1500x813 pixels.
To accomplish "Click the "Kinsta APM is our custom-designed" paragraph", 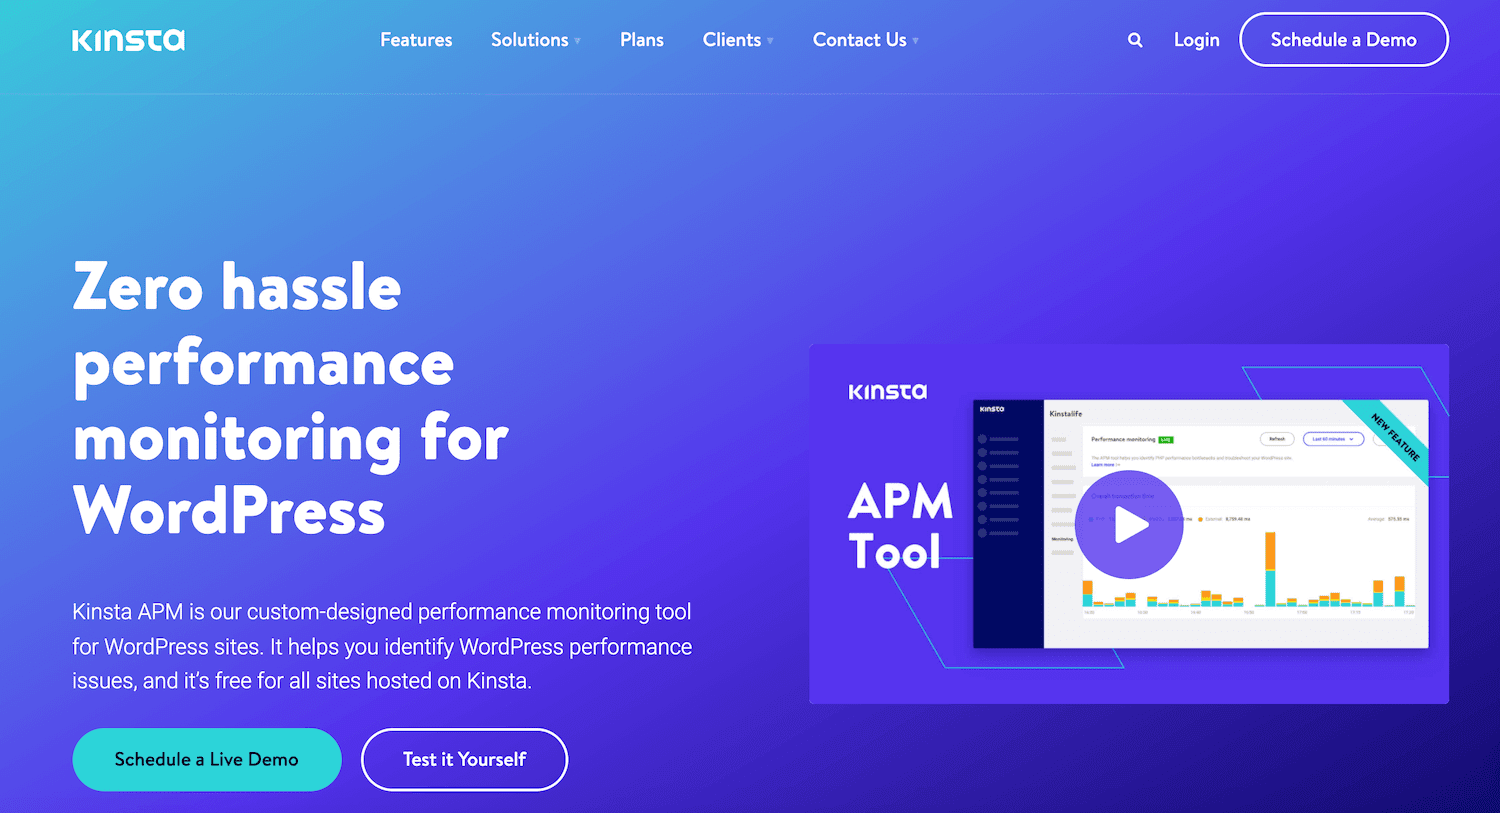I will pos(382,646).
